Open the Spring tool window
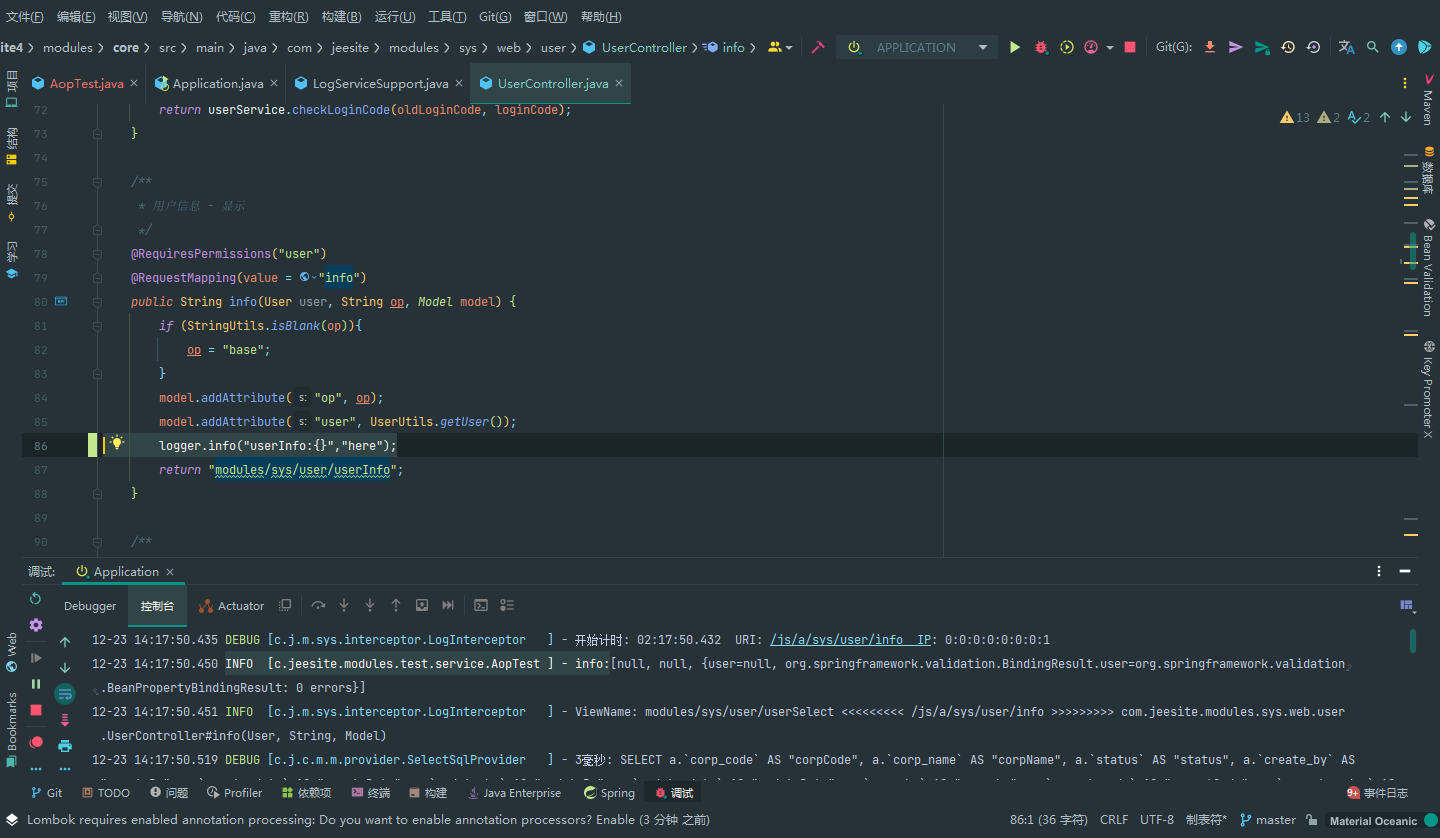This screenshot has width=1440, height=838. [x=609, y=793]
